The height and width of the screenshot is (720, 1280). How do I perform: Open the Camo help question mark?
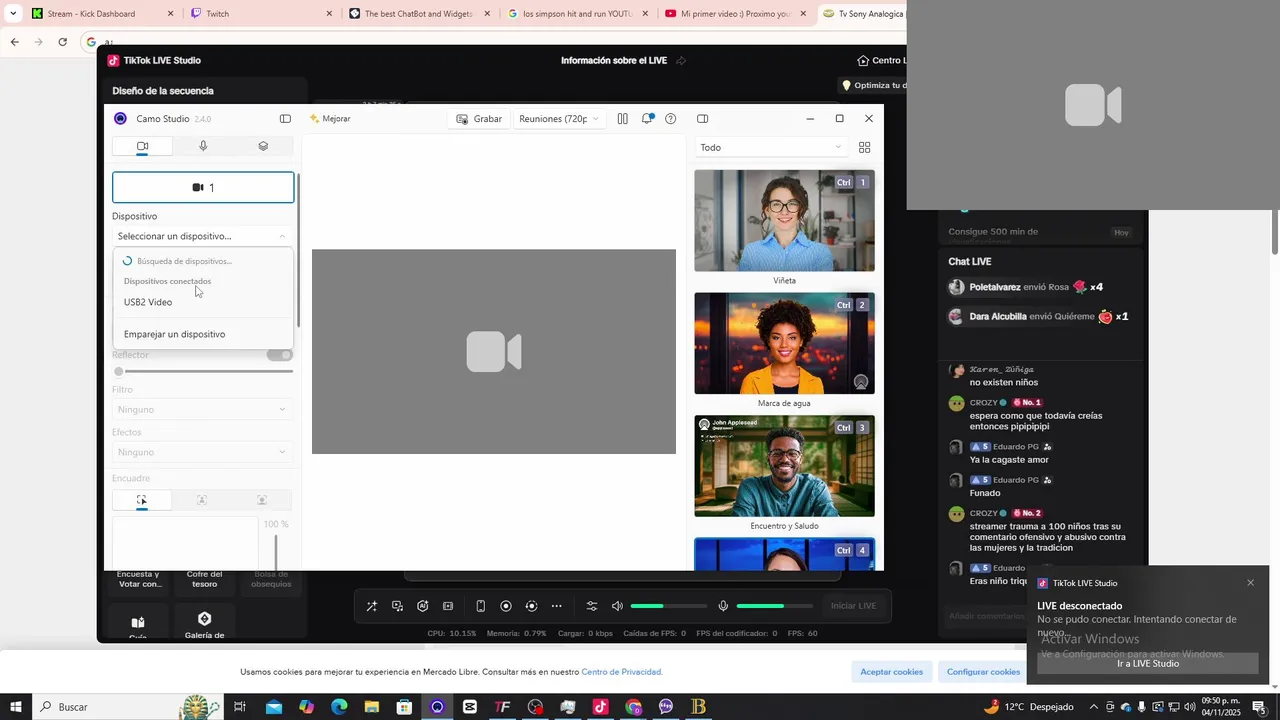(671, 119)
